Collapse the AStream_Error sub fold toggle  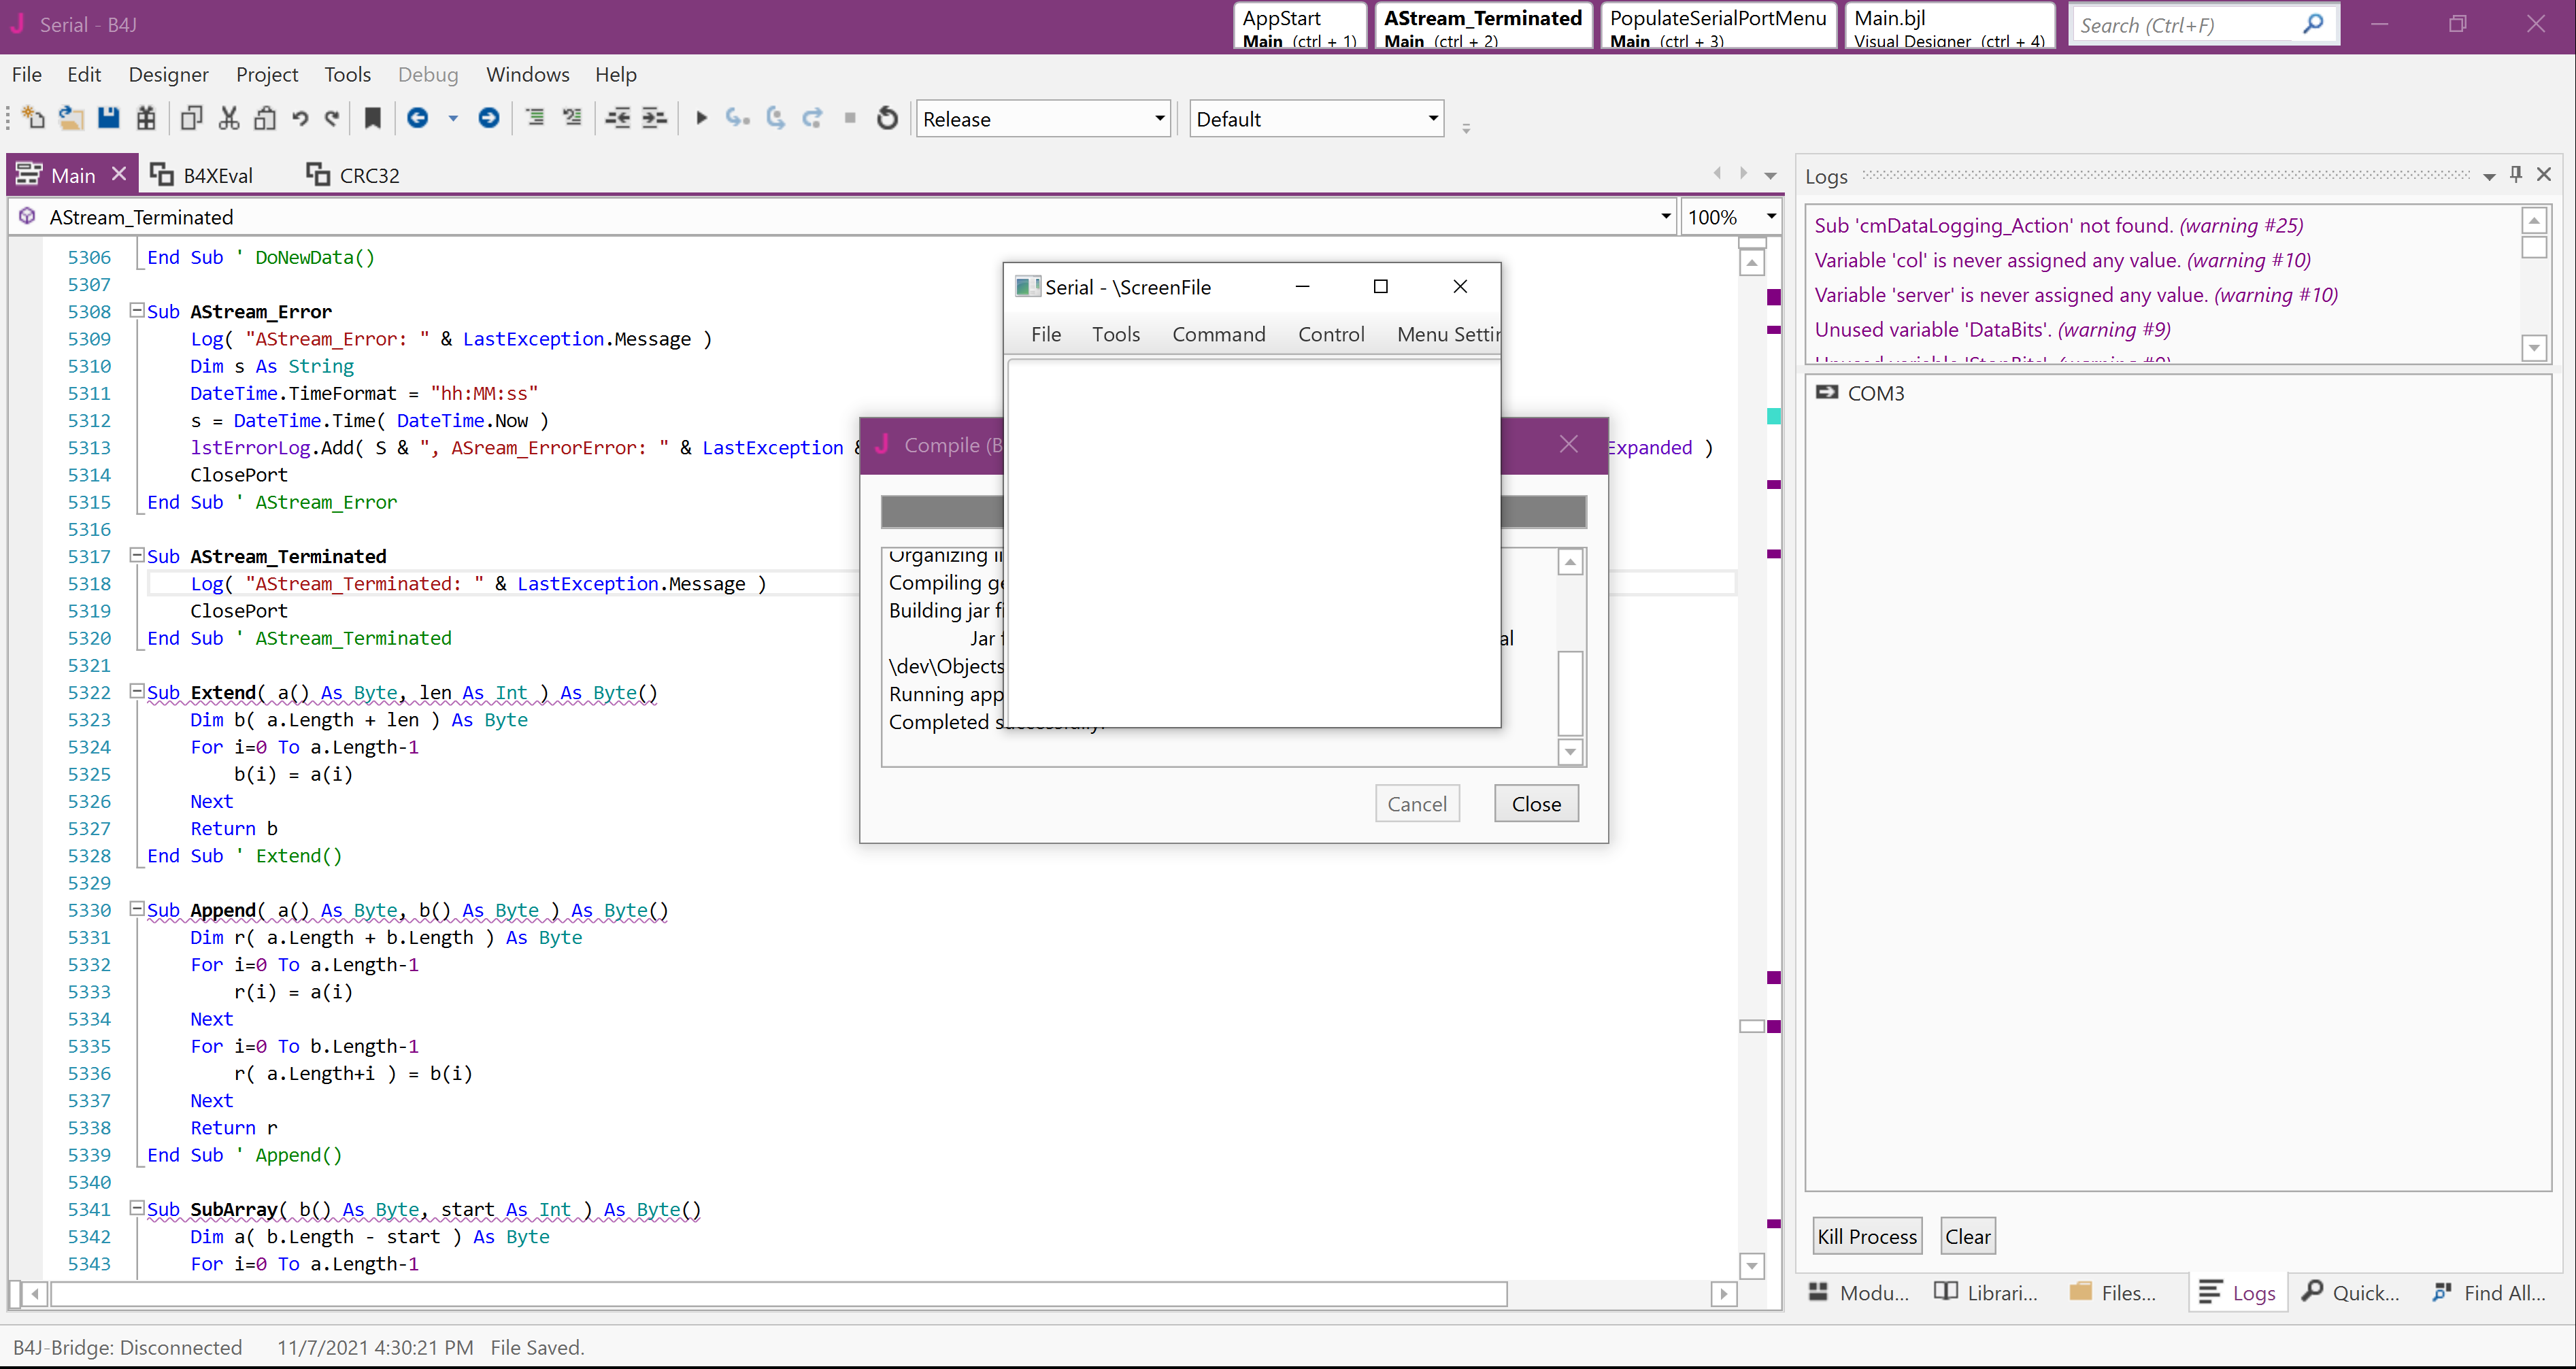click(136, 311)
